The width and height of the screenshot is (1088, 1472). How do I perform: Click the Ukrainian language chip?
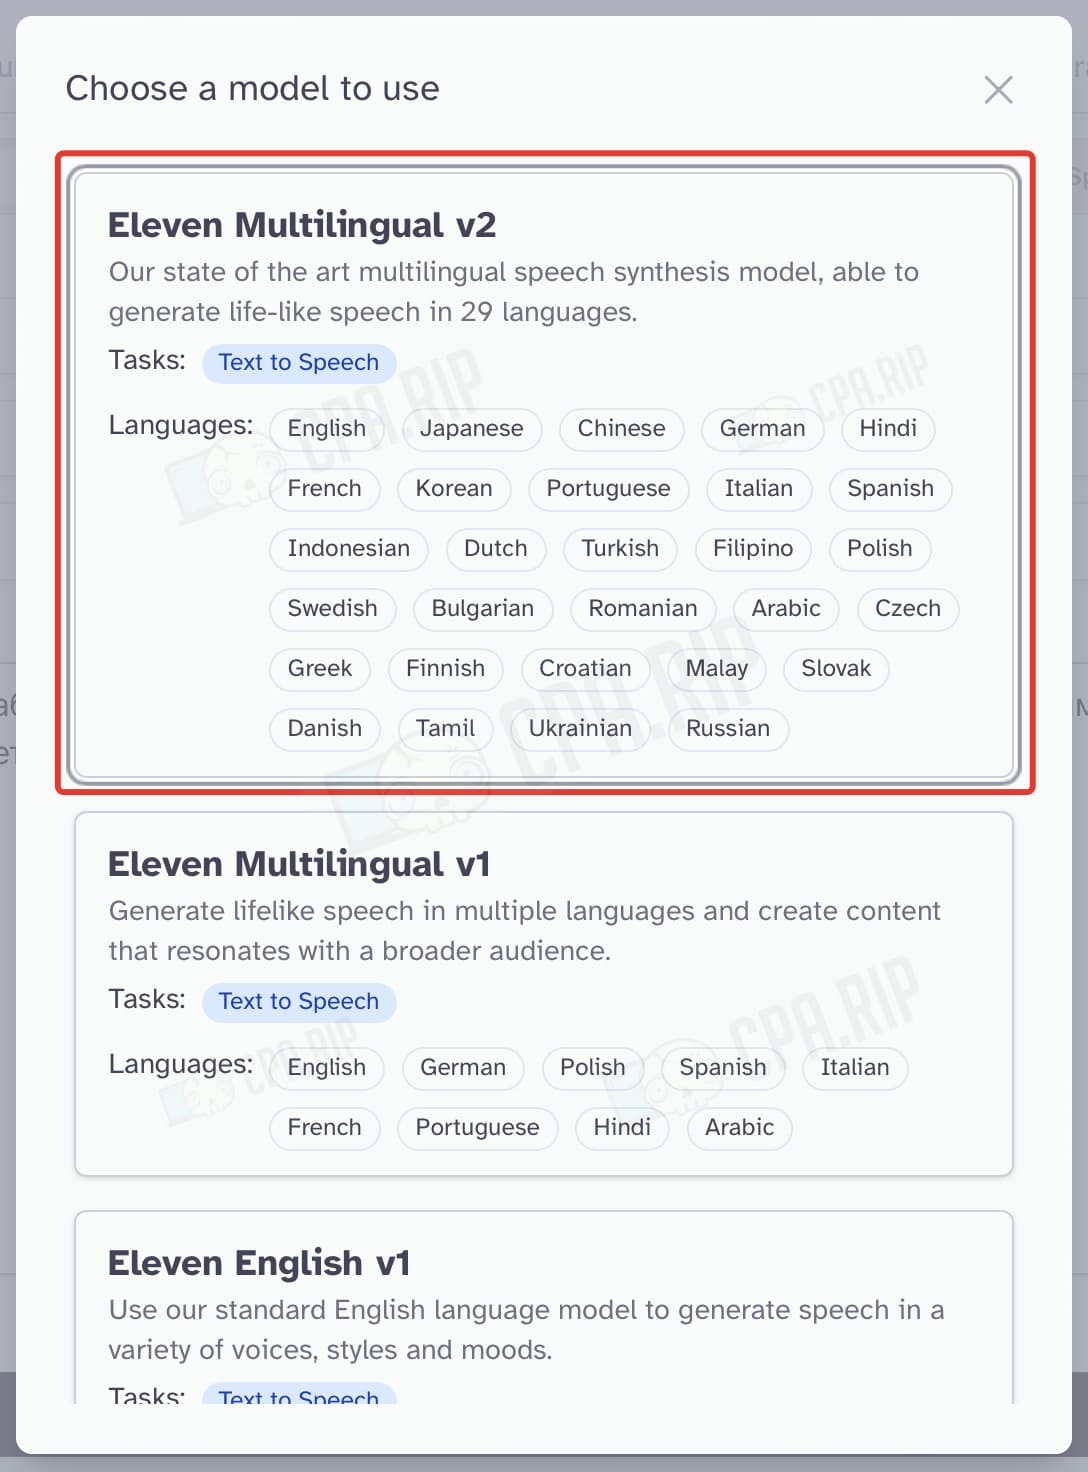click(x=580, y=729)
